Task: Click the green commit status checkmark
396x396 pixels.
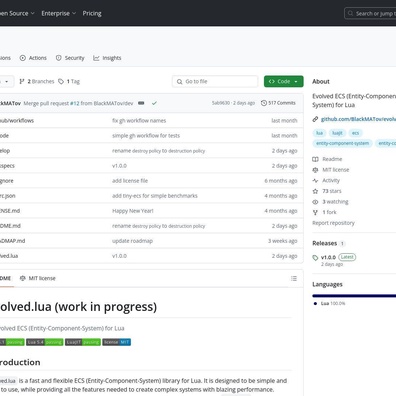Action: tap(154, 103)
